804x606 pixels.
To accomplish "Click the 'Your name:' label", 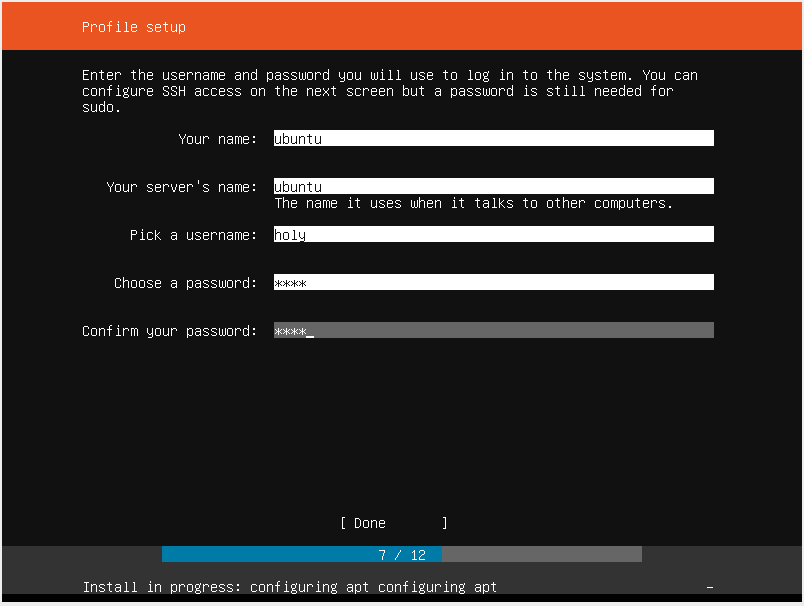I will pos(217,139).
